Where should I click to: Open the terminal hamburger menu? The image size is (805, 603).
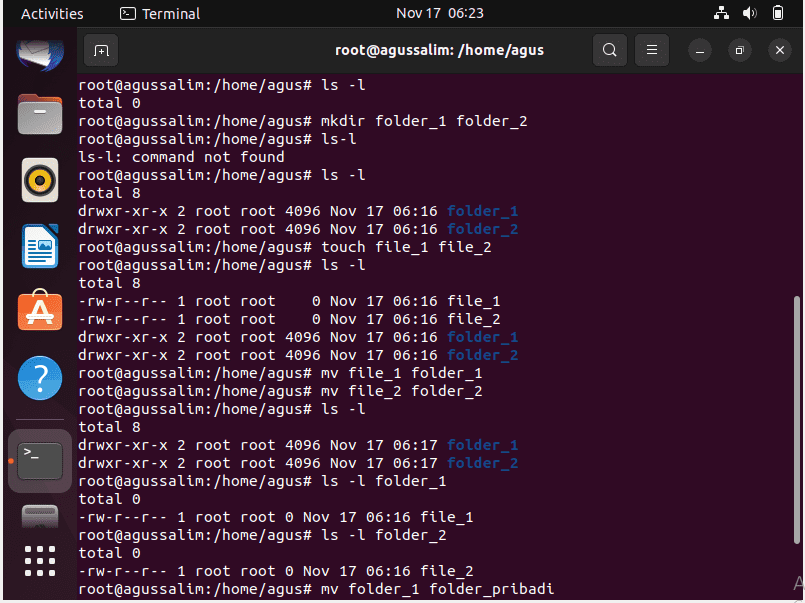point(651,50)
